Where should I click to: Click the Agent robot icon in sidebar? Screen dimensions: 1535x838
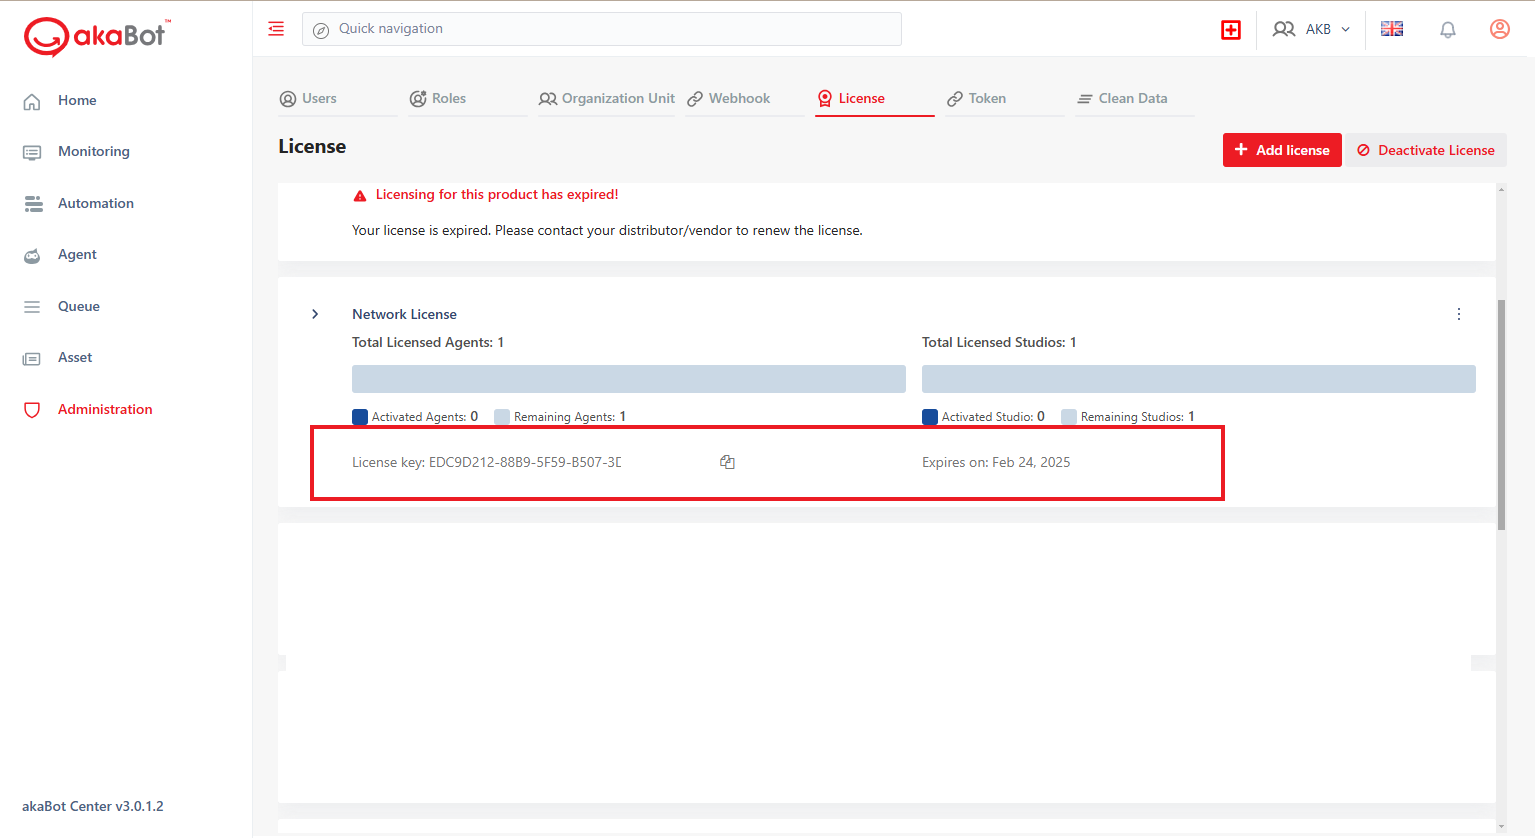click(32, 256)
